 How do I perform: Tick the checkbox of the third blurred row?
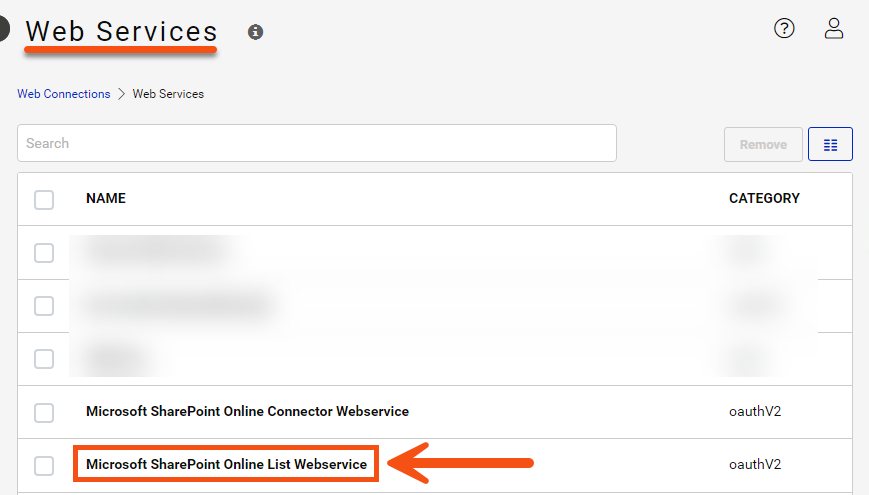[44, 358]
